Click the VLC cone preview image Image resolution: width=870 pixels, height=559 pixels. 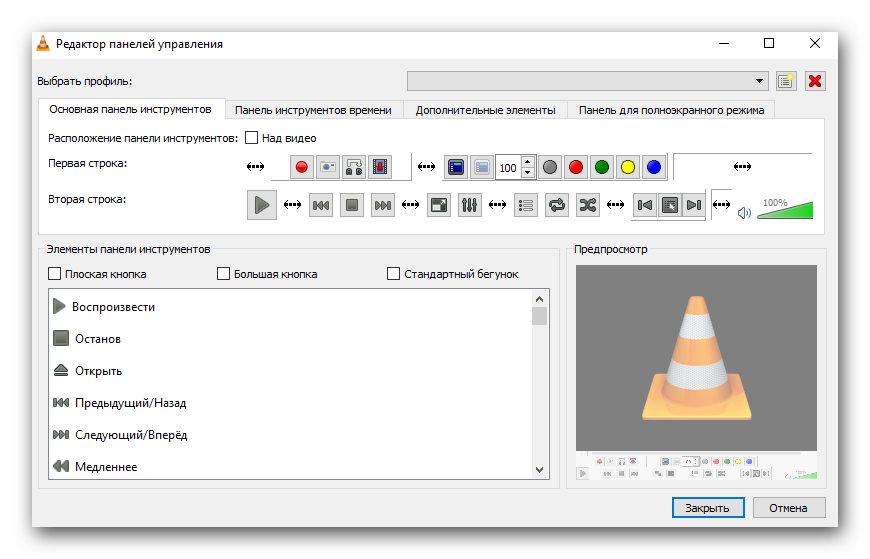click(x=696, y=357)
